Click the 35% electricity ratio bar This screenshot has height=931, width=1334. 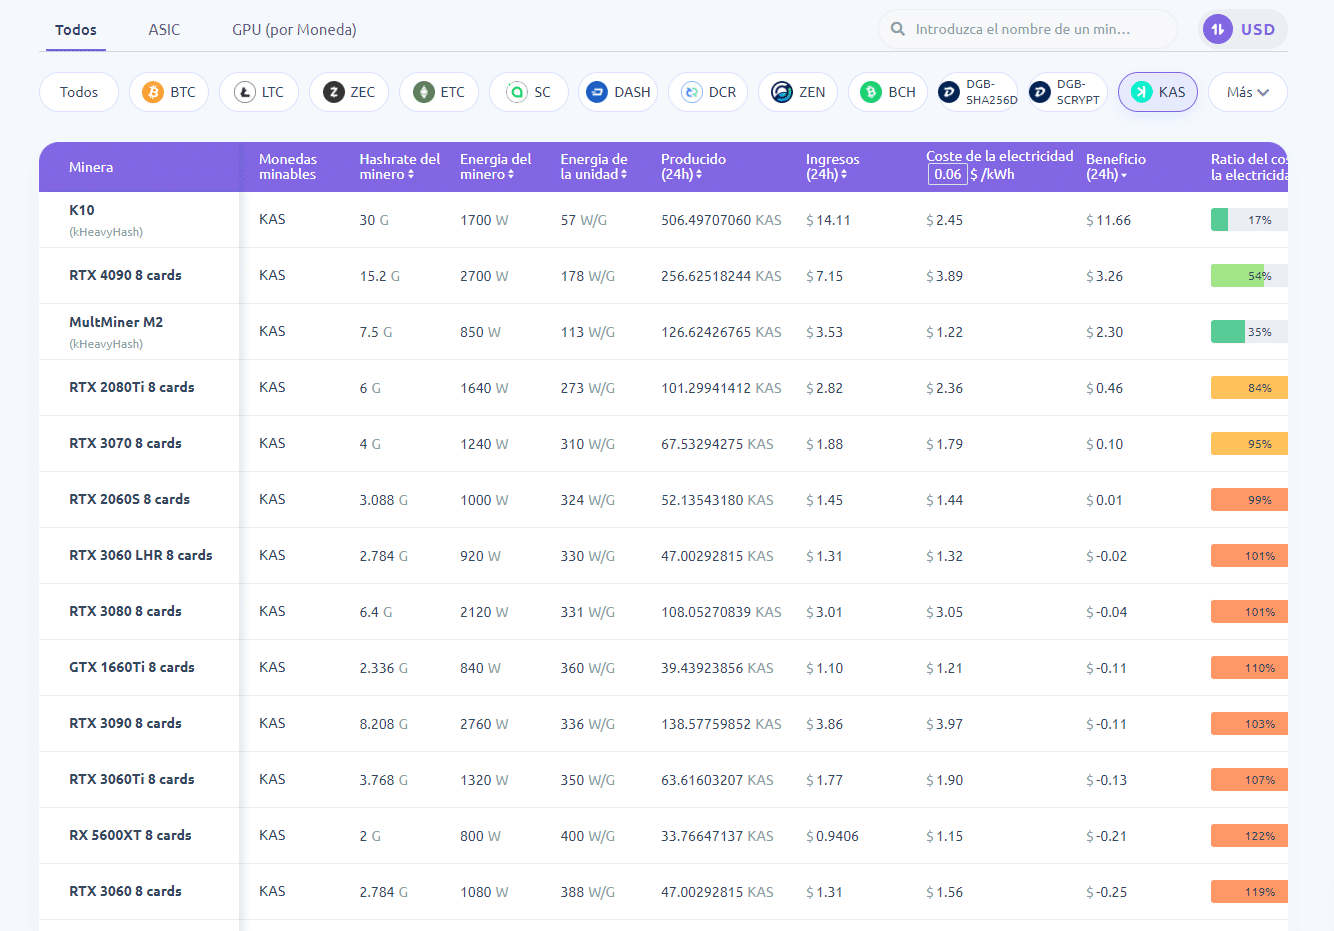point(1249,332)
